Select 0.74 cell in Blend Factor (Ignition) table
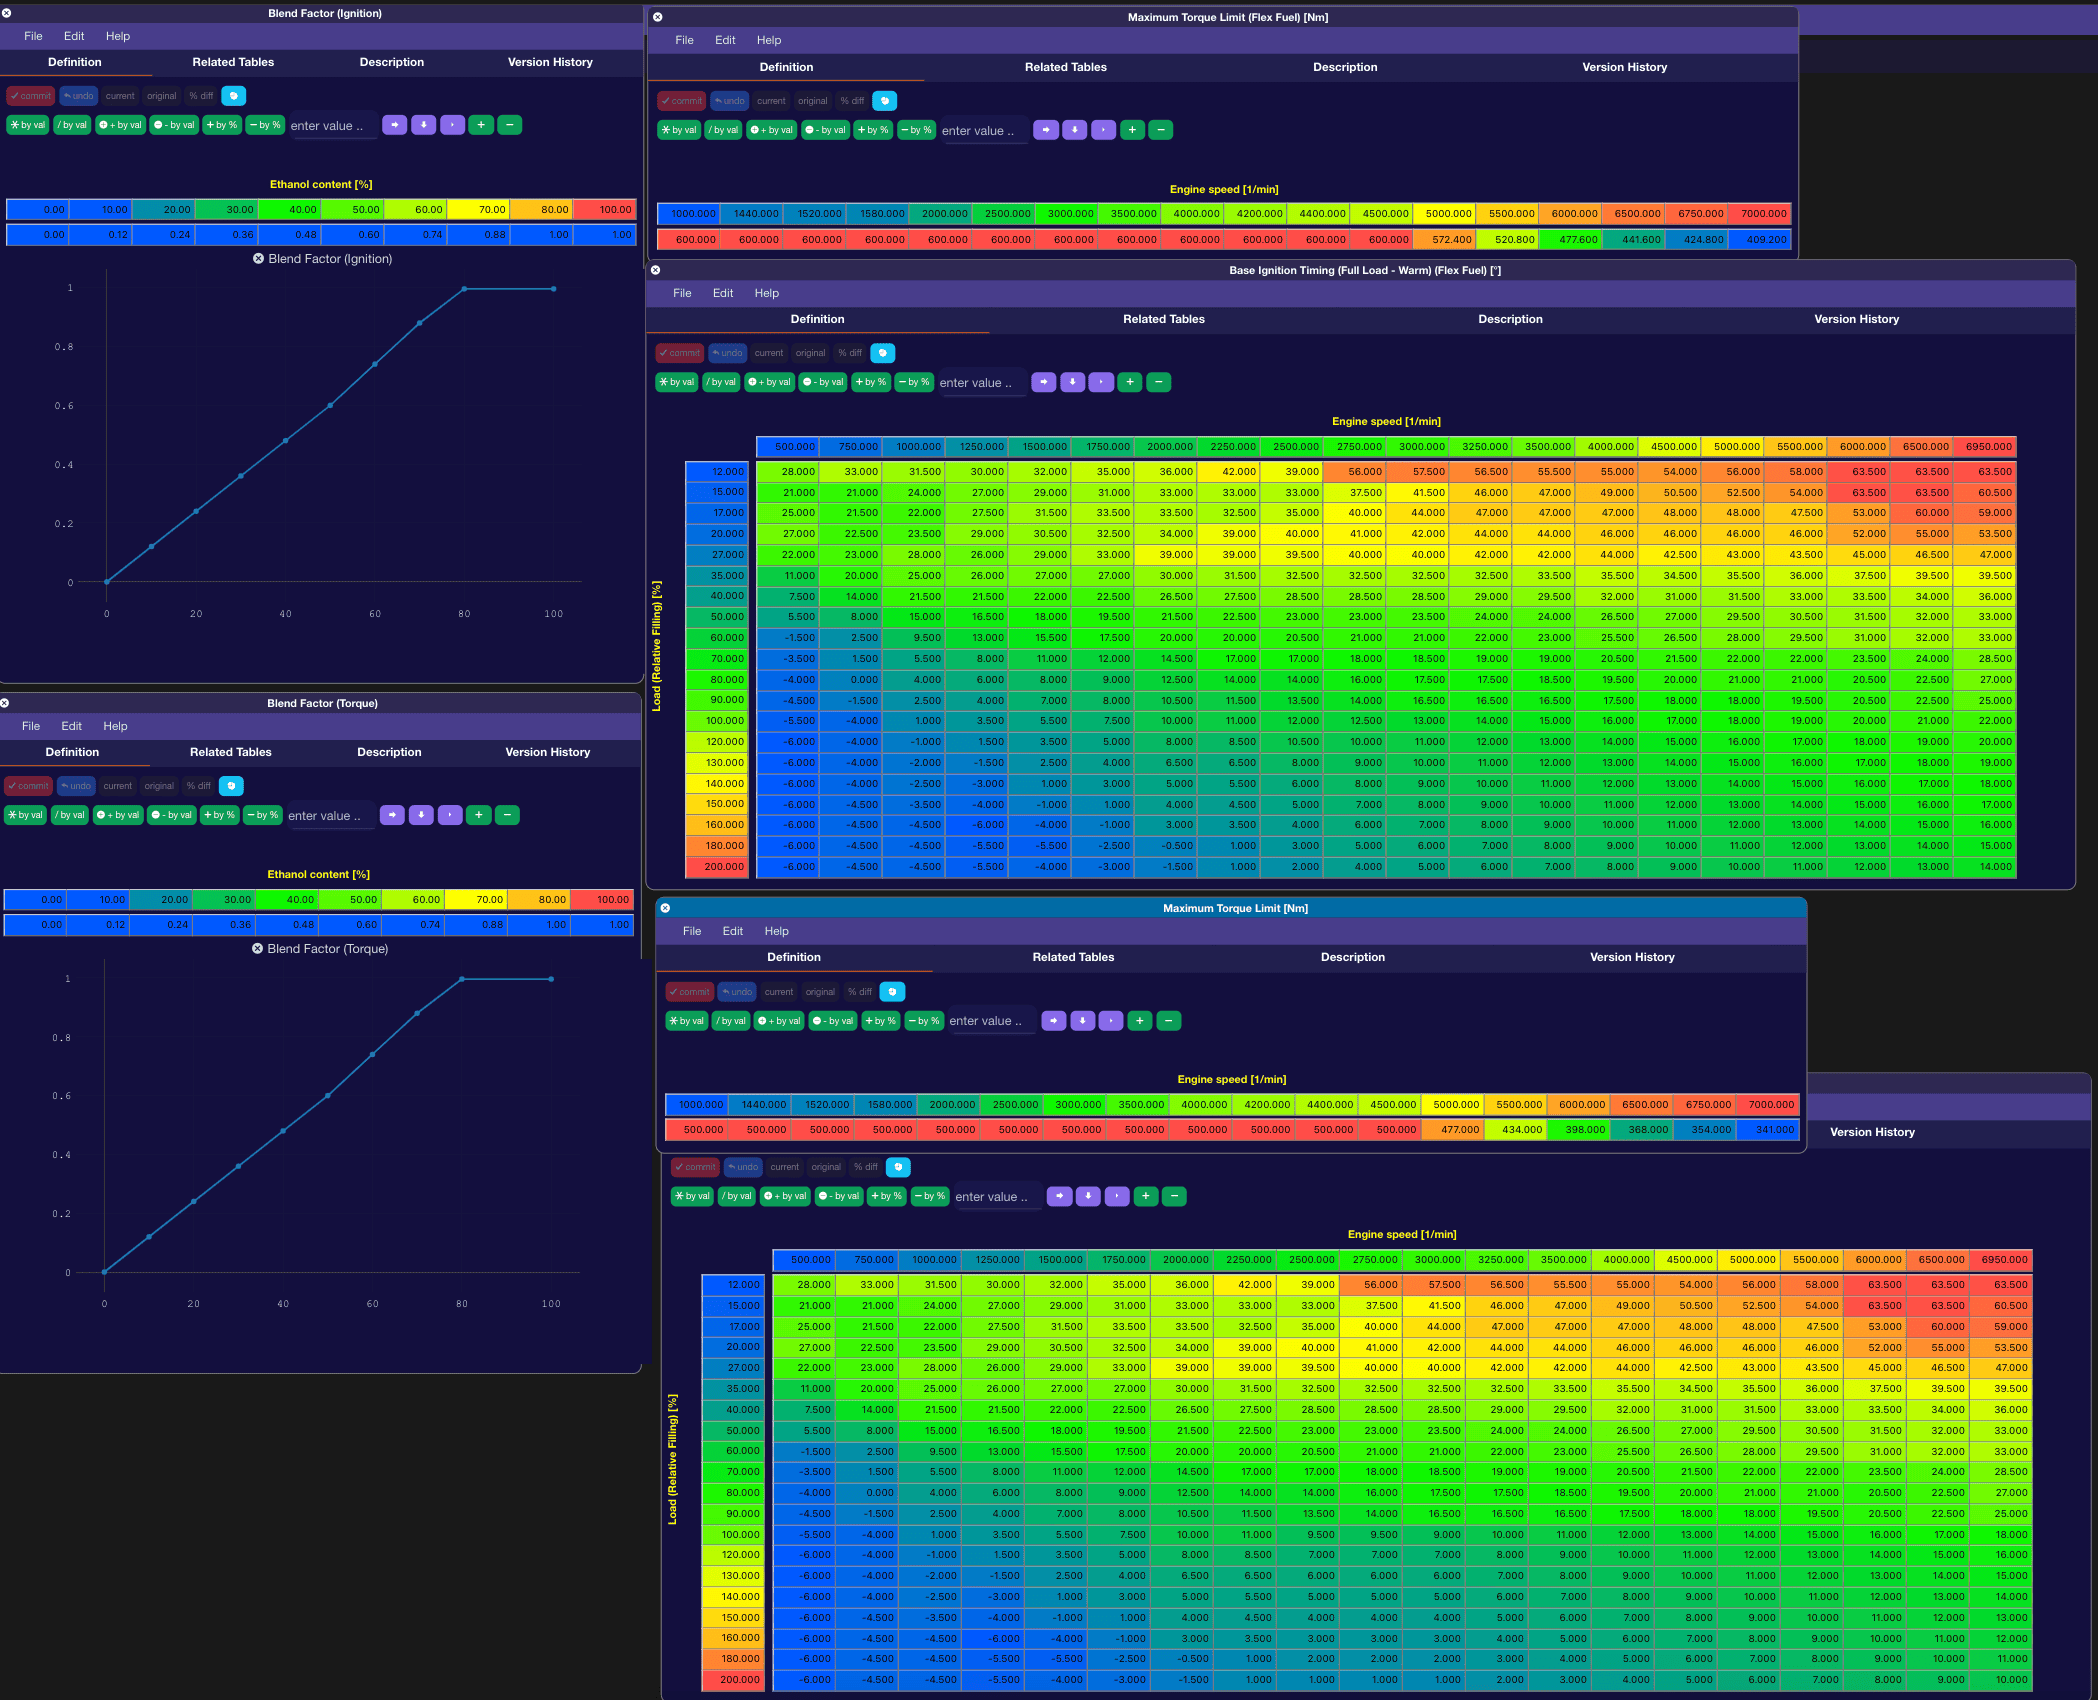 (415, 235)
